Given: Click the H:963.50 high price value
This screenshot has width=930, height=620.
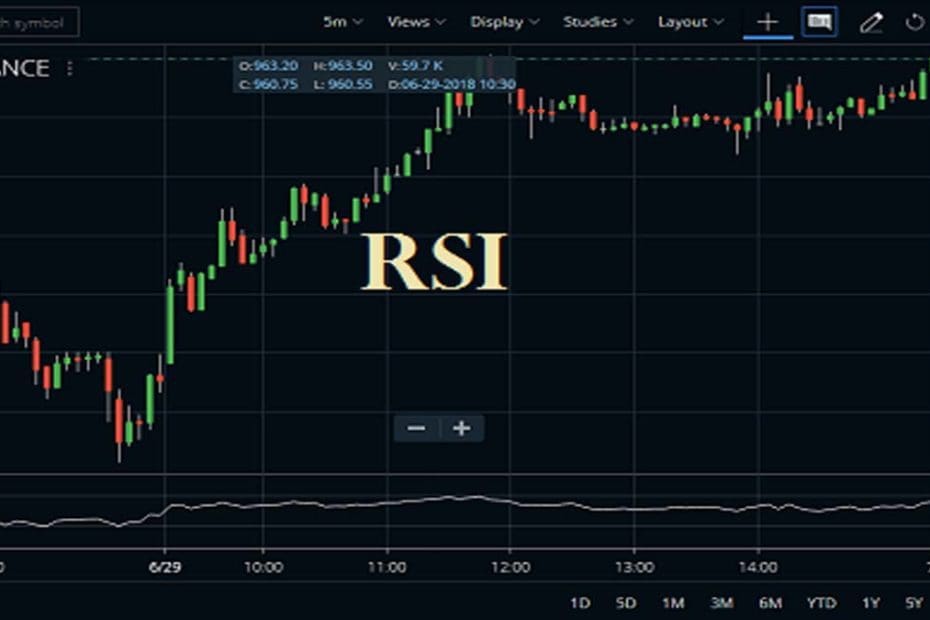Looking at the screenshot, I should (343, 66).
